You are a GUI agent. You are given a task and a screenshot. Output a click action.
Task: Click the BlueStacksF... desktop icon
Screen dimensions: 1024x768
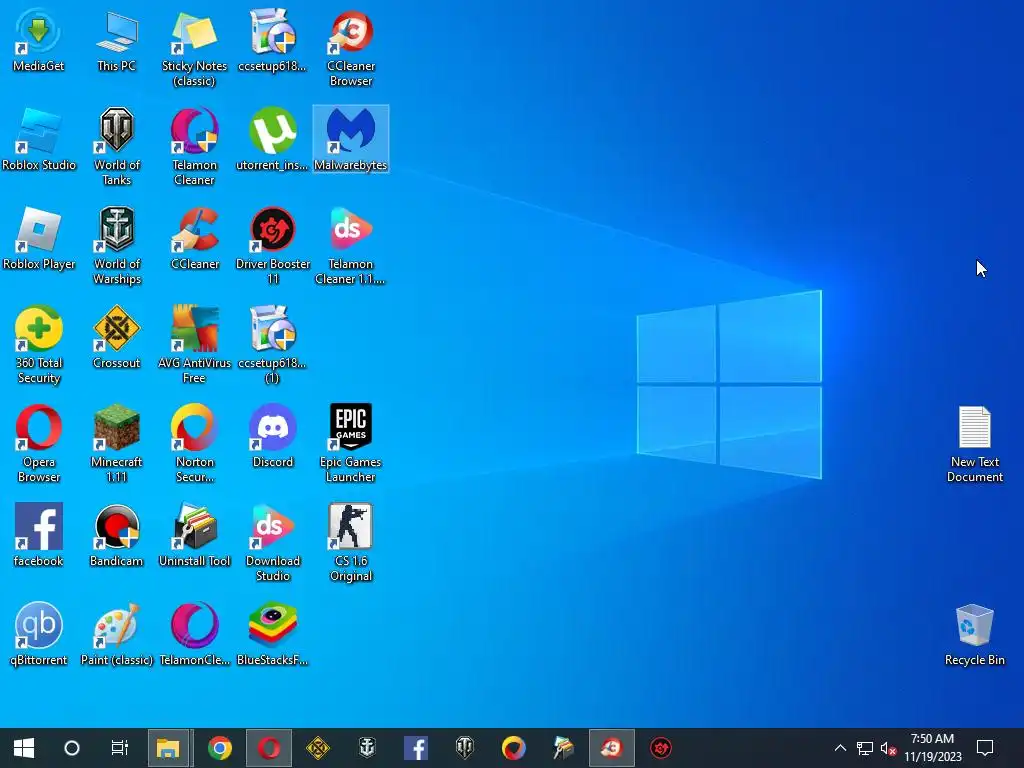272,635
